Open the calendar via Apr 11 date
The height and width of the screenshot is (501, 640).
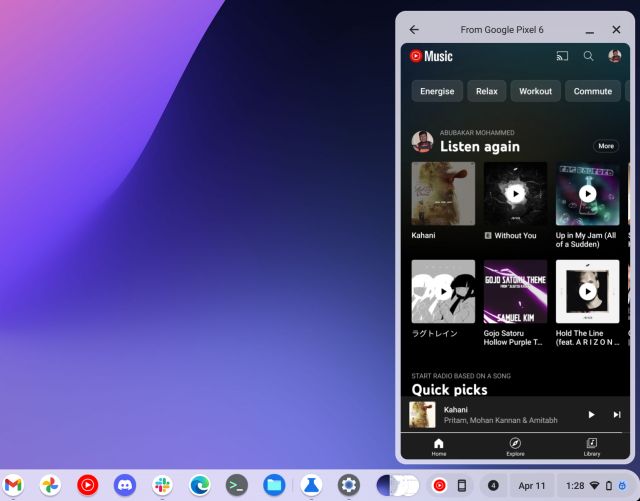click(532, 485)
